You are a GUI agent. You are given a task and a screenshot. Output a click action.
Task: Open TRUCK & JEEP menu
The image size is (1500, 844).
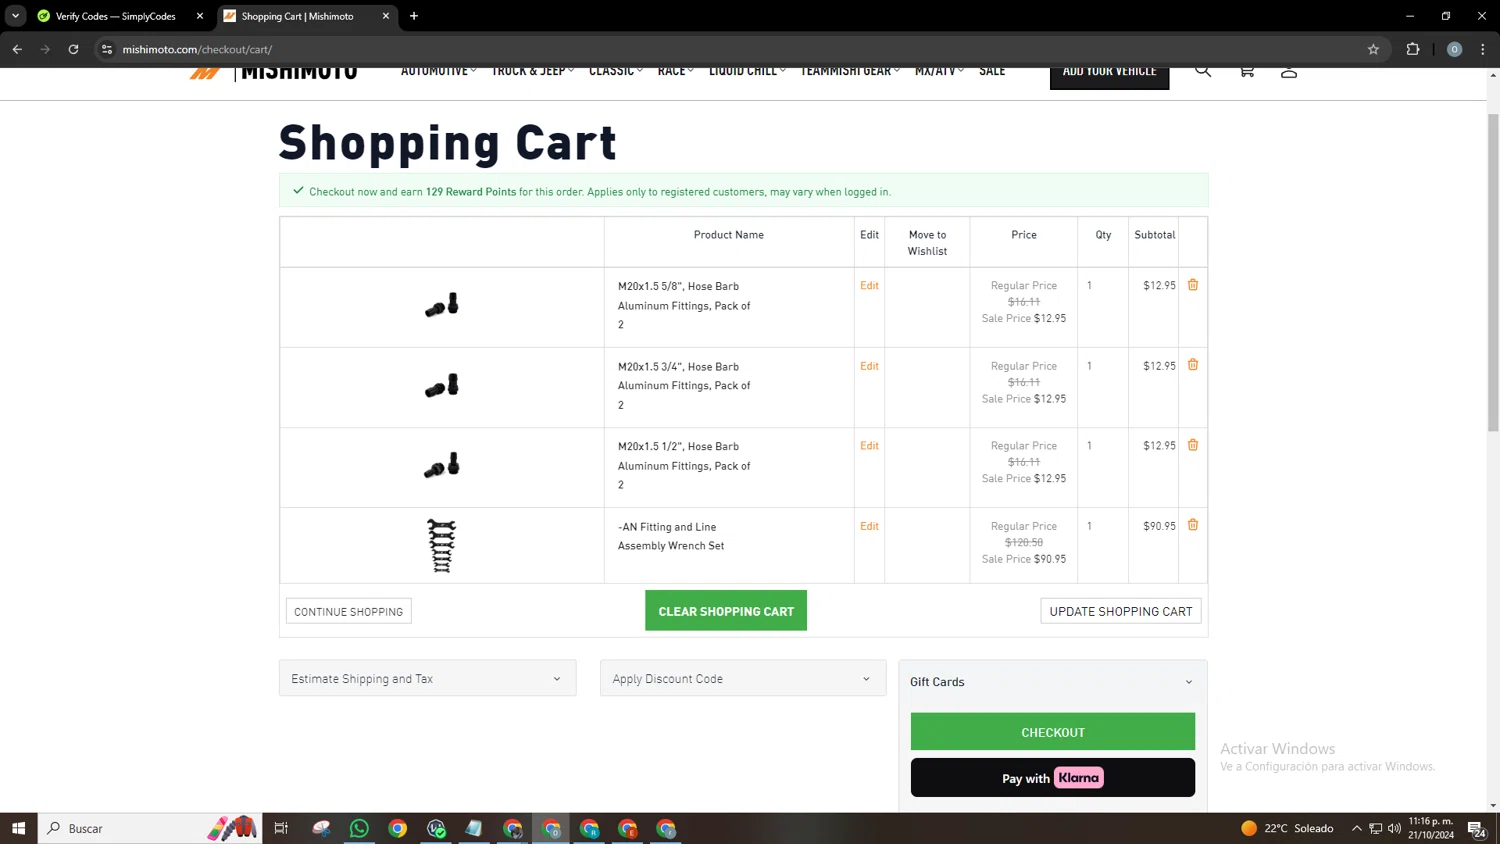point(532,72)
